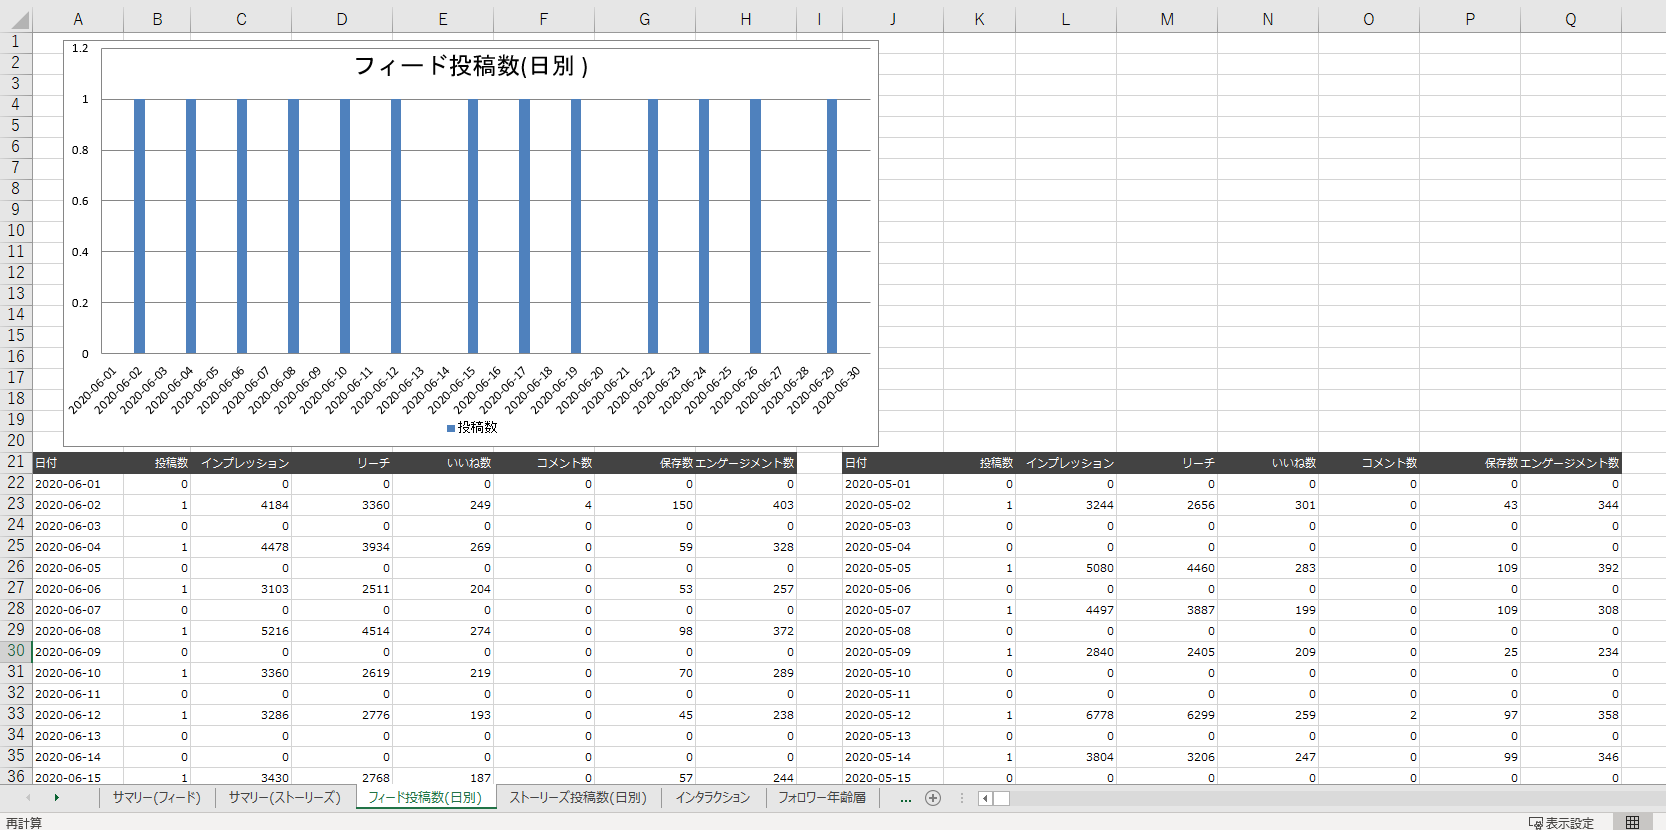Switch to the サマリー(ストーリーズ) sheet tab

(284, 798)
